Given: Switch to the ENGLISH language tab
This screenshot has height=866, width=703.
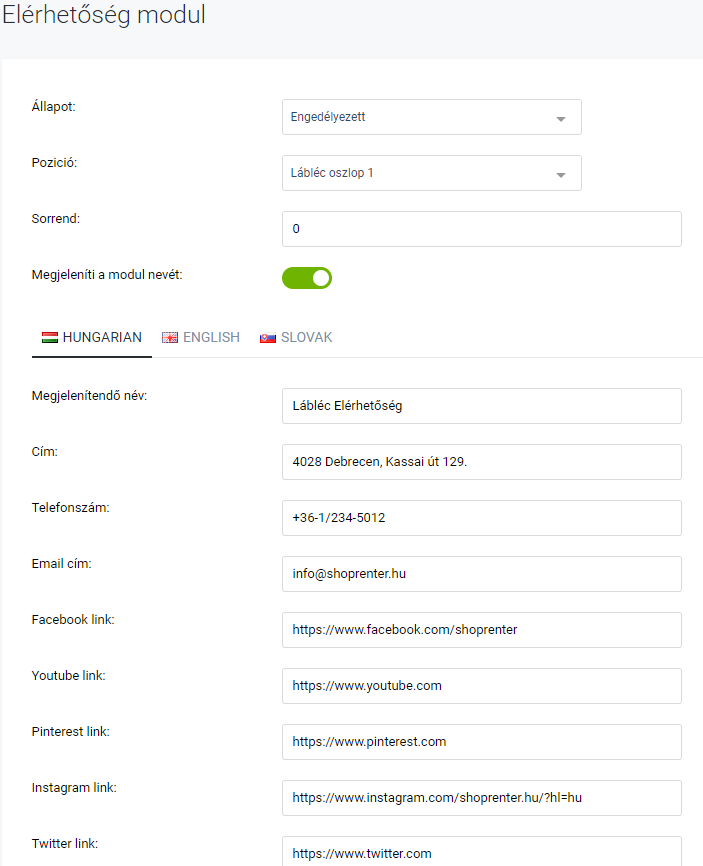Looking at the screenshot, I should click(x=211, y=338).
